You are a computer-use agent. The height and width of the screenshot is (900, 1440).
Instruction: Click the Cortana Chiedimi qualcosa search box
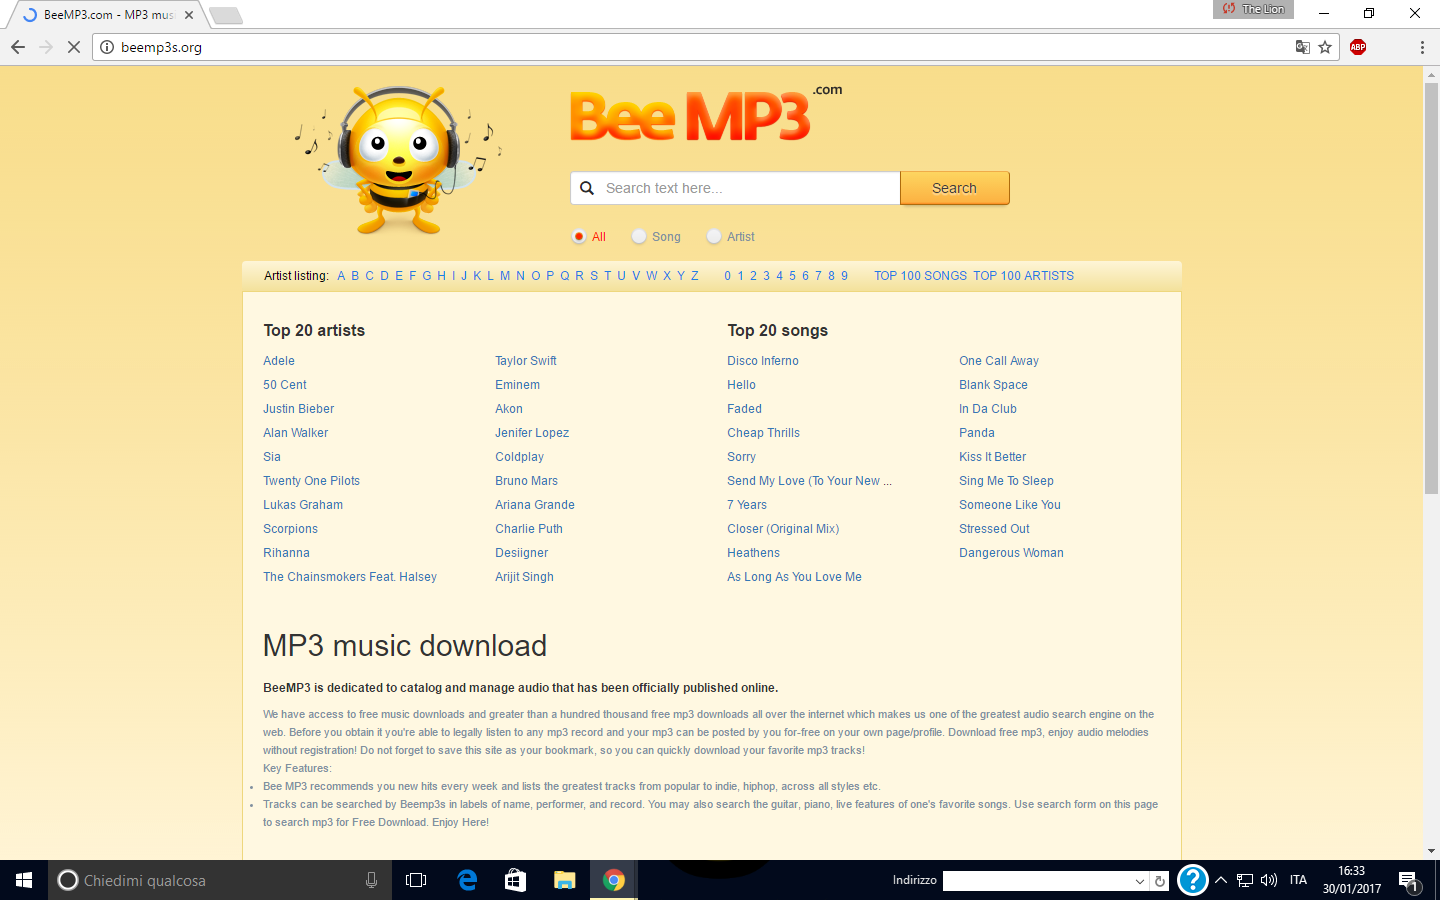point(220,880)
